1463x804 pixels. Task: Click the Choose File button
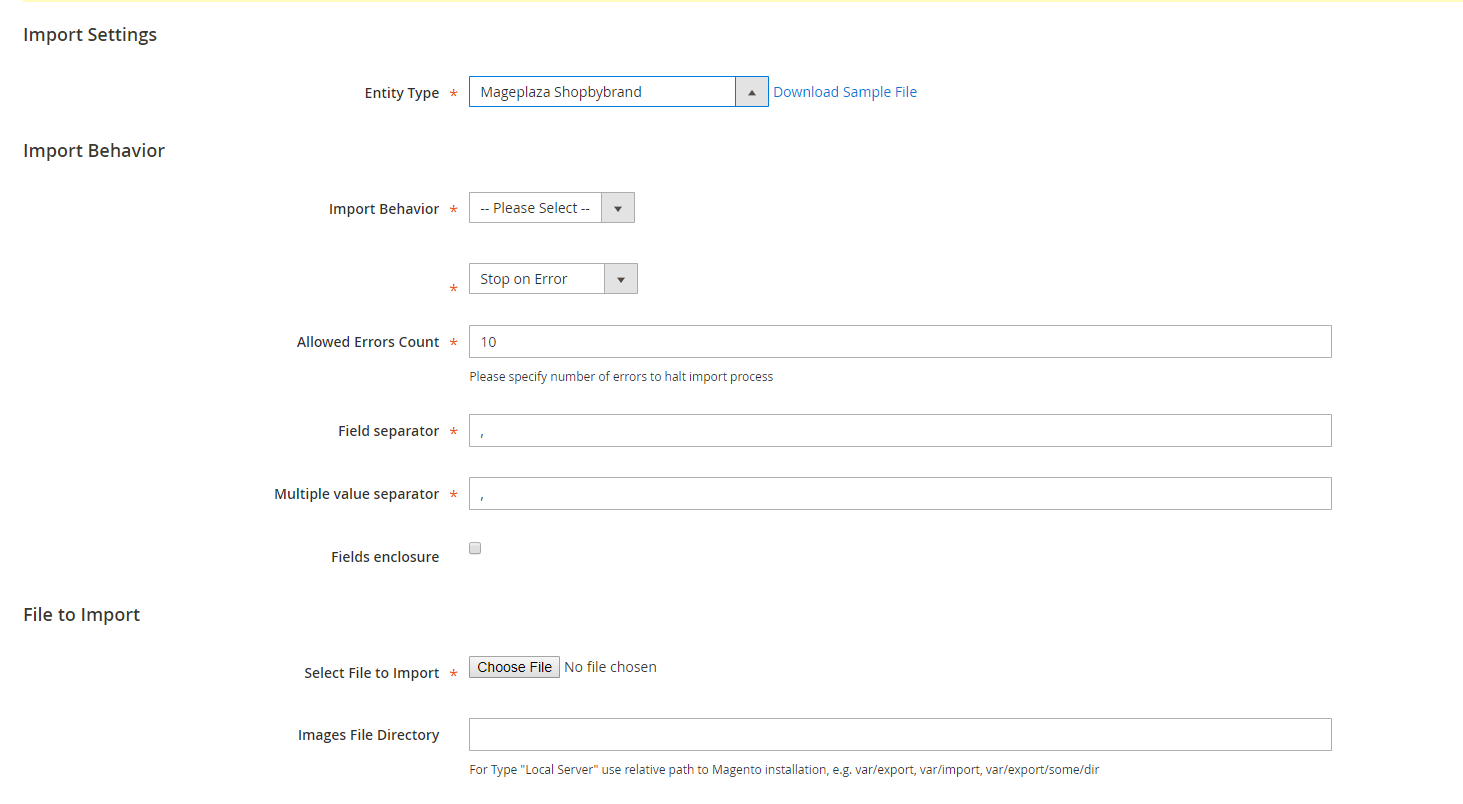(x=514, y=667)
